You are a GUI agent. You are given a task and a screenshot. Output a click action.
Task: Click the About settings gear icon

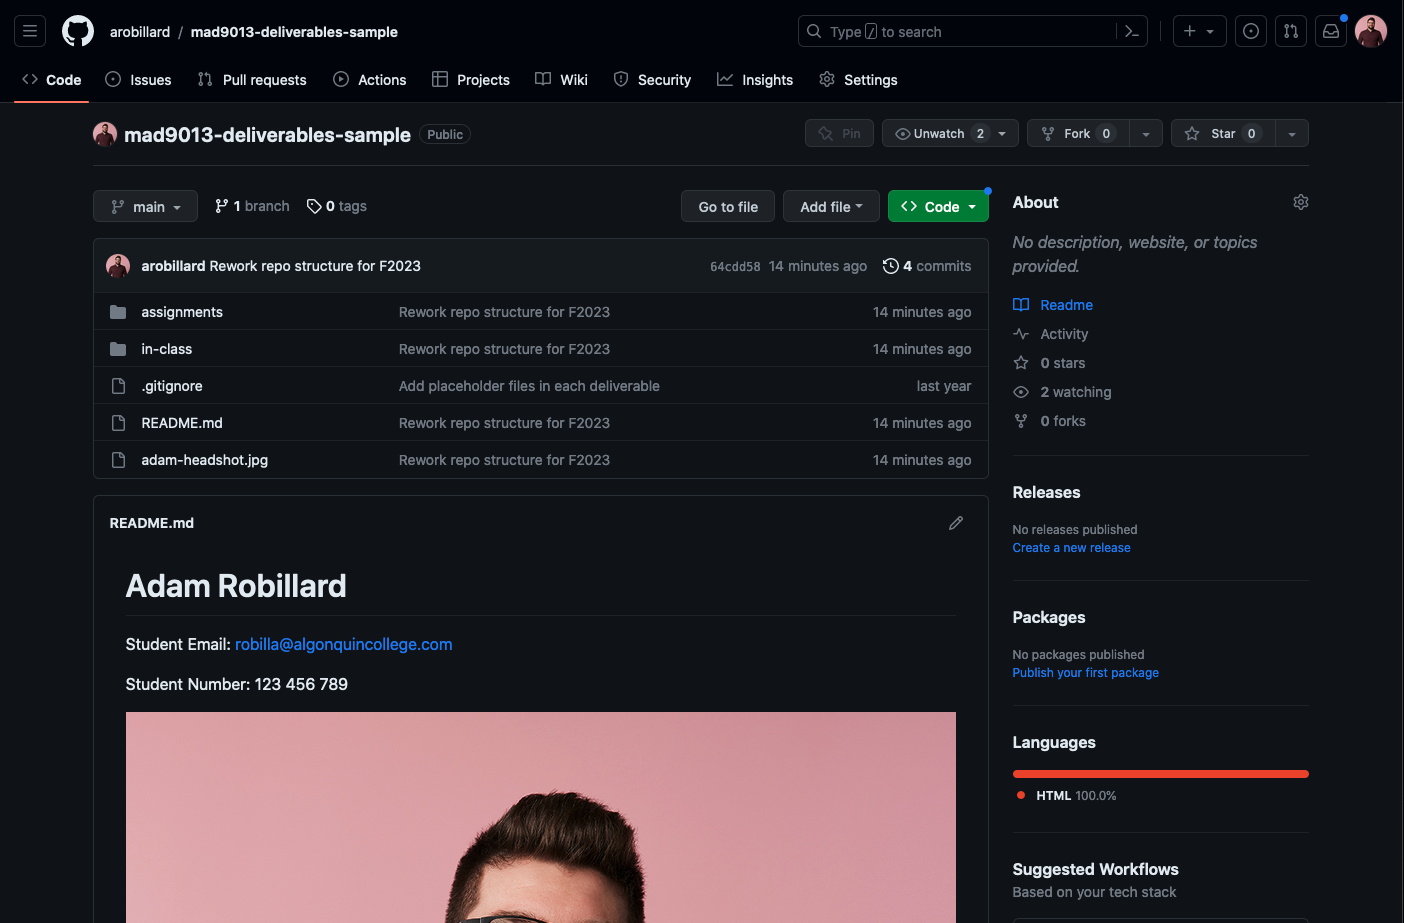click(1300, 202)
